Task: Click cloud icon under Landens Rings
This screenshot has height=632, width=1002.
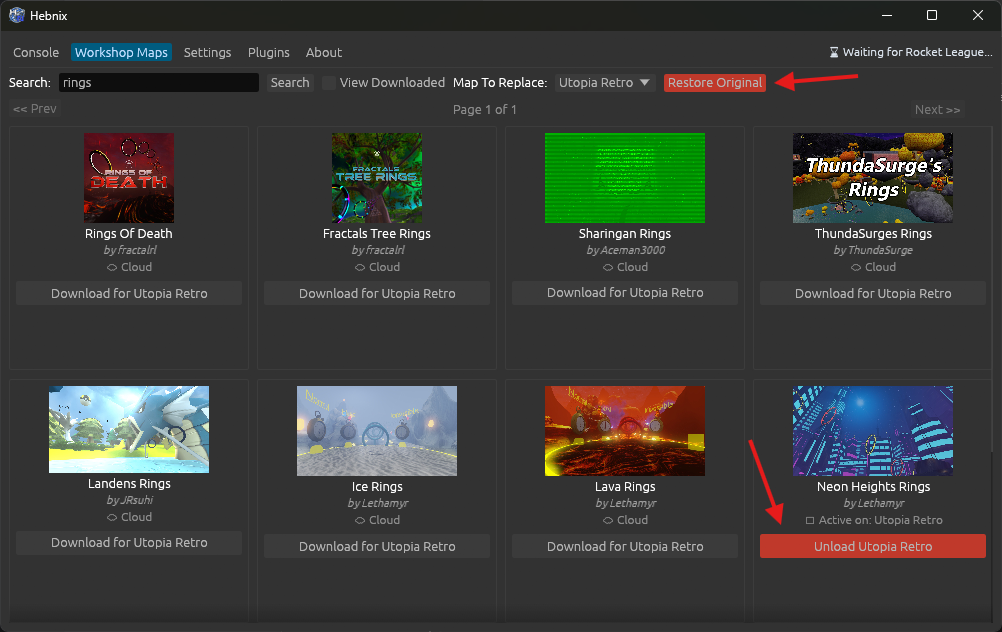Action: click(x=112, y=517)
